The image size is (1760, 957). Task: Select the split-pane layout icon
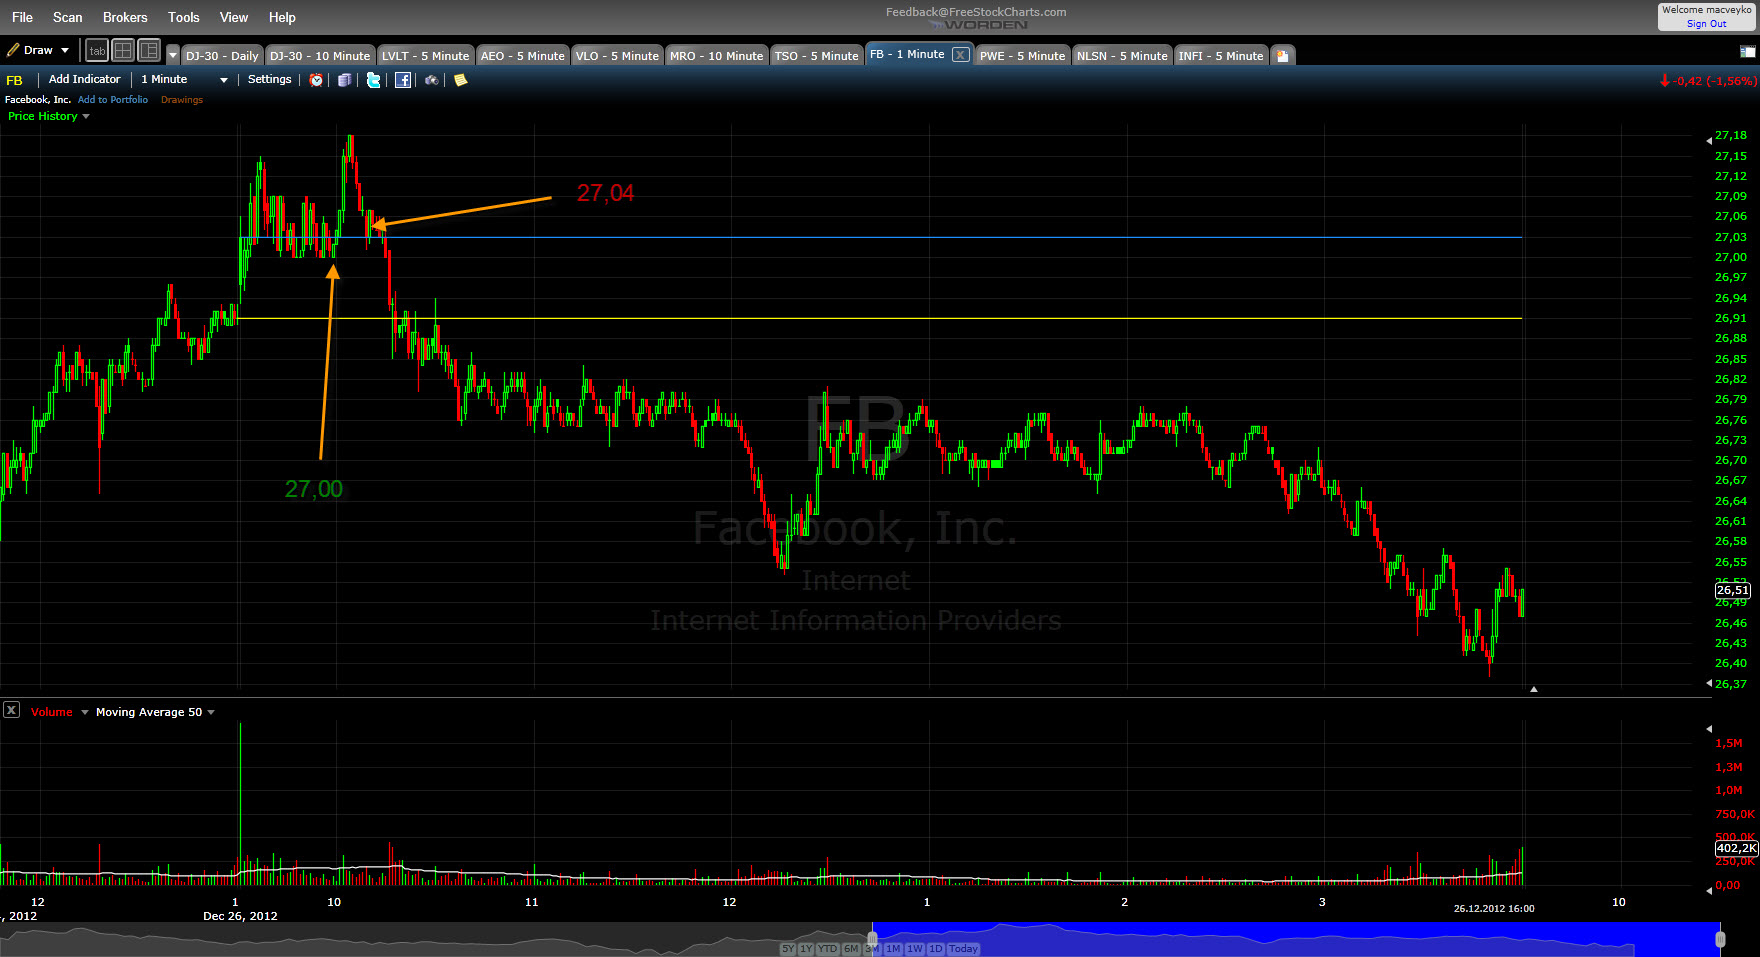[149, 50]
